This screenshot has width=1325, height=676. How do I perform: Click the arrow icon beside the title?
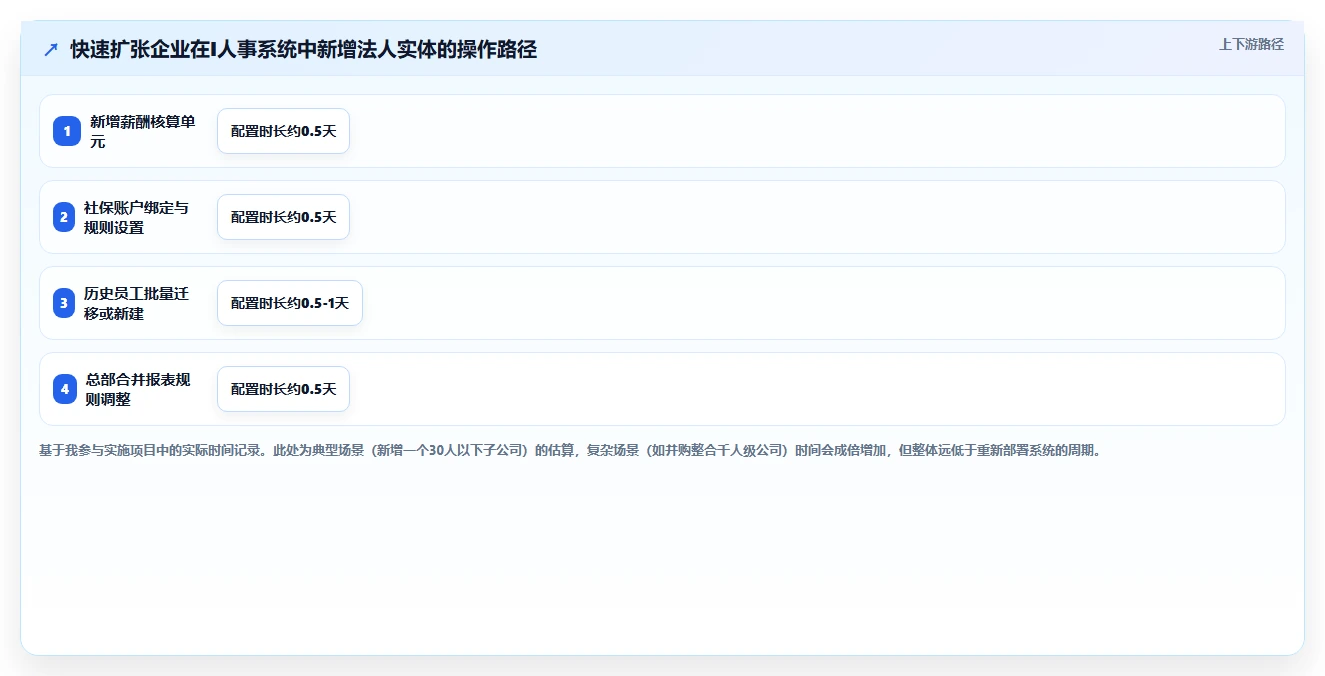[51, 49]
